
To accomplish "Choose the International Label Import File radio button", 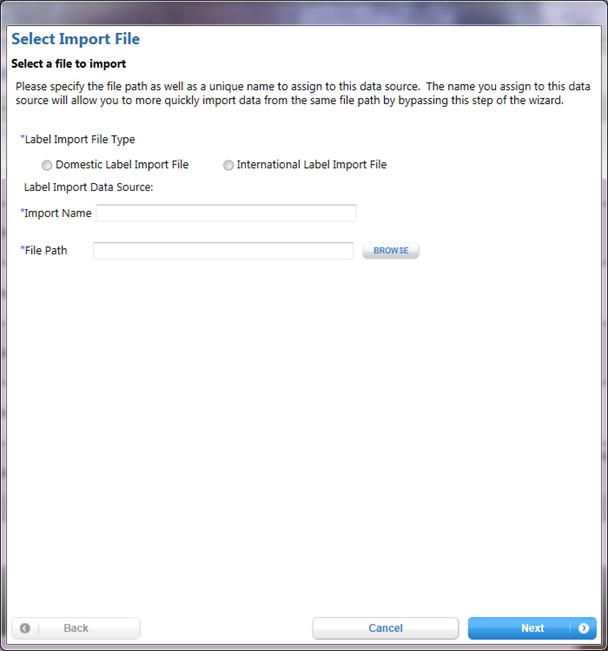I will click(x=228, y=165).
